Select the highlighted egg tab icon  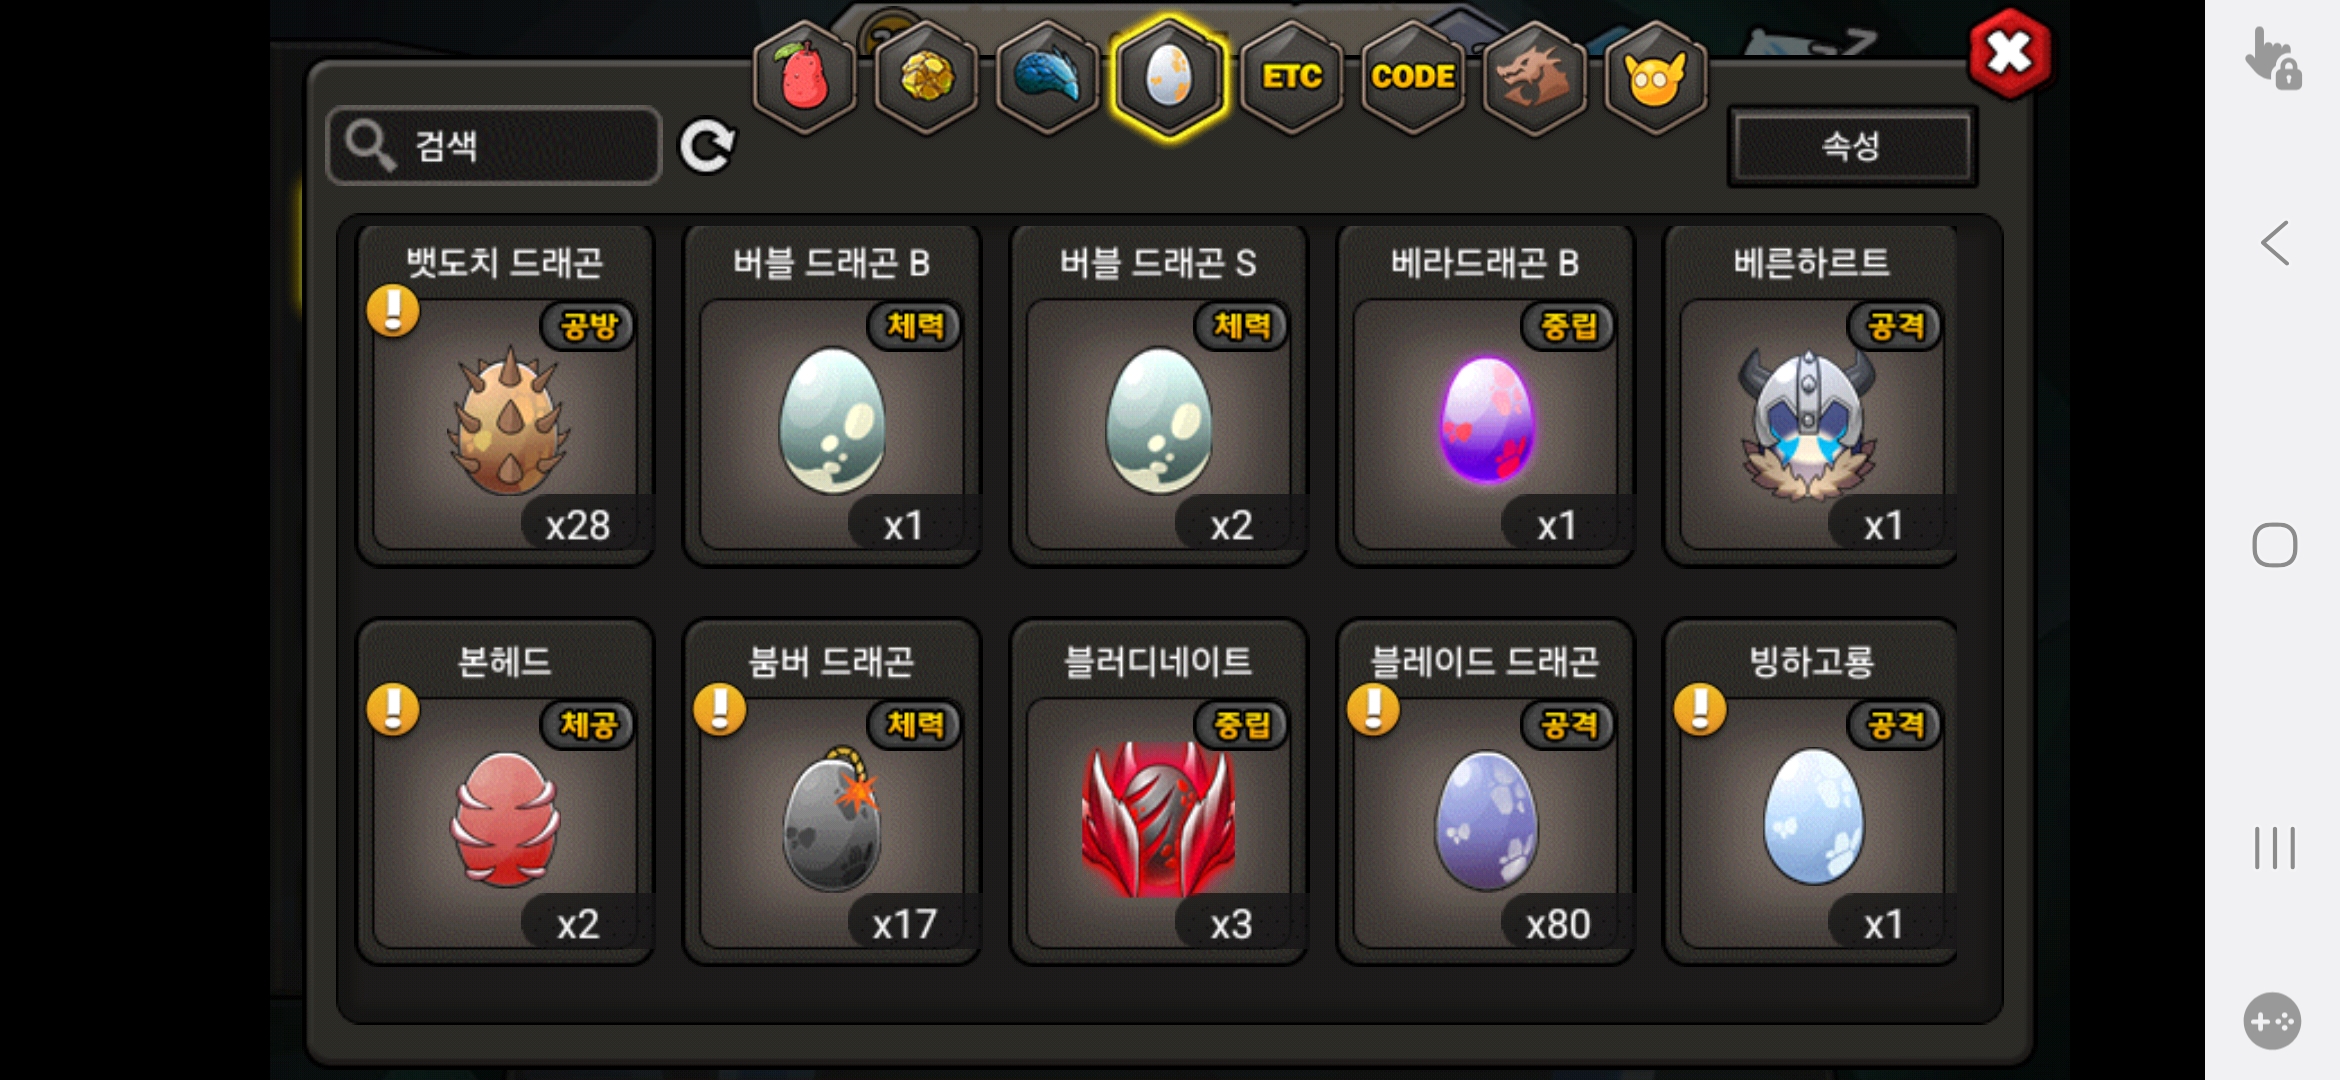click(x=1169, y=77)
